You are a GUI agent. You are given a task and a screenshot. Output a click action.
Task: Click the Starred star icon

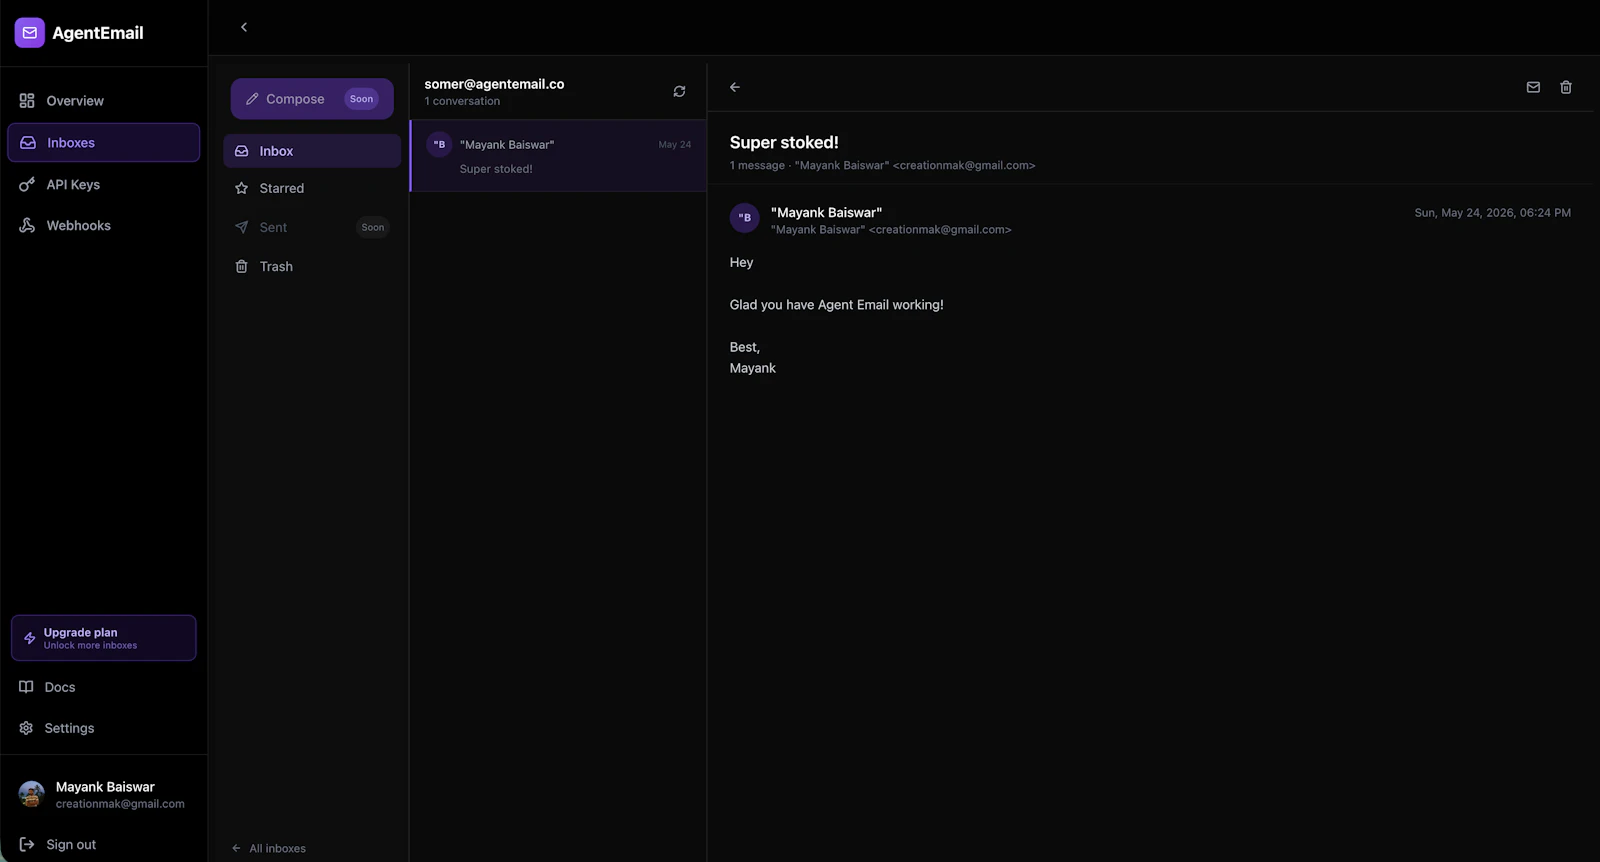click(241, 188)
